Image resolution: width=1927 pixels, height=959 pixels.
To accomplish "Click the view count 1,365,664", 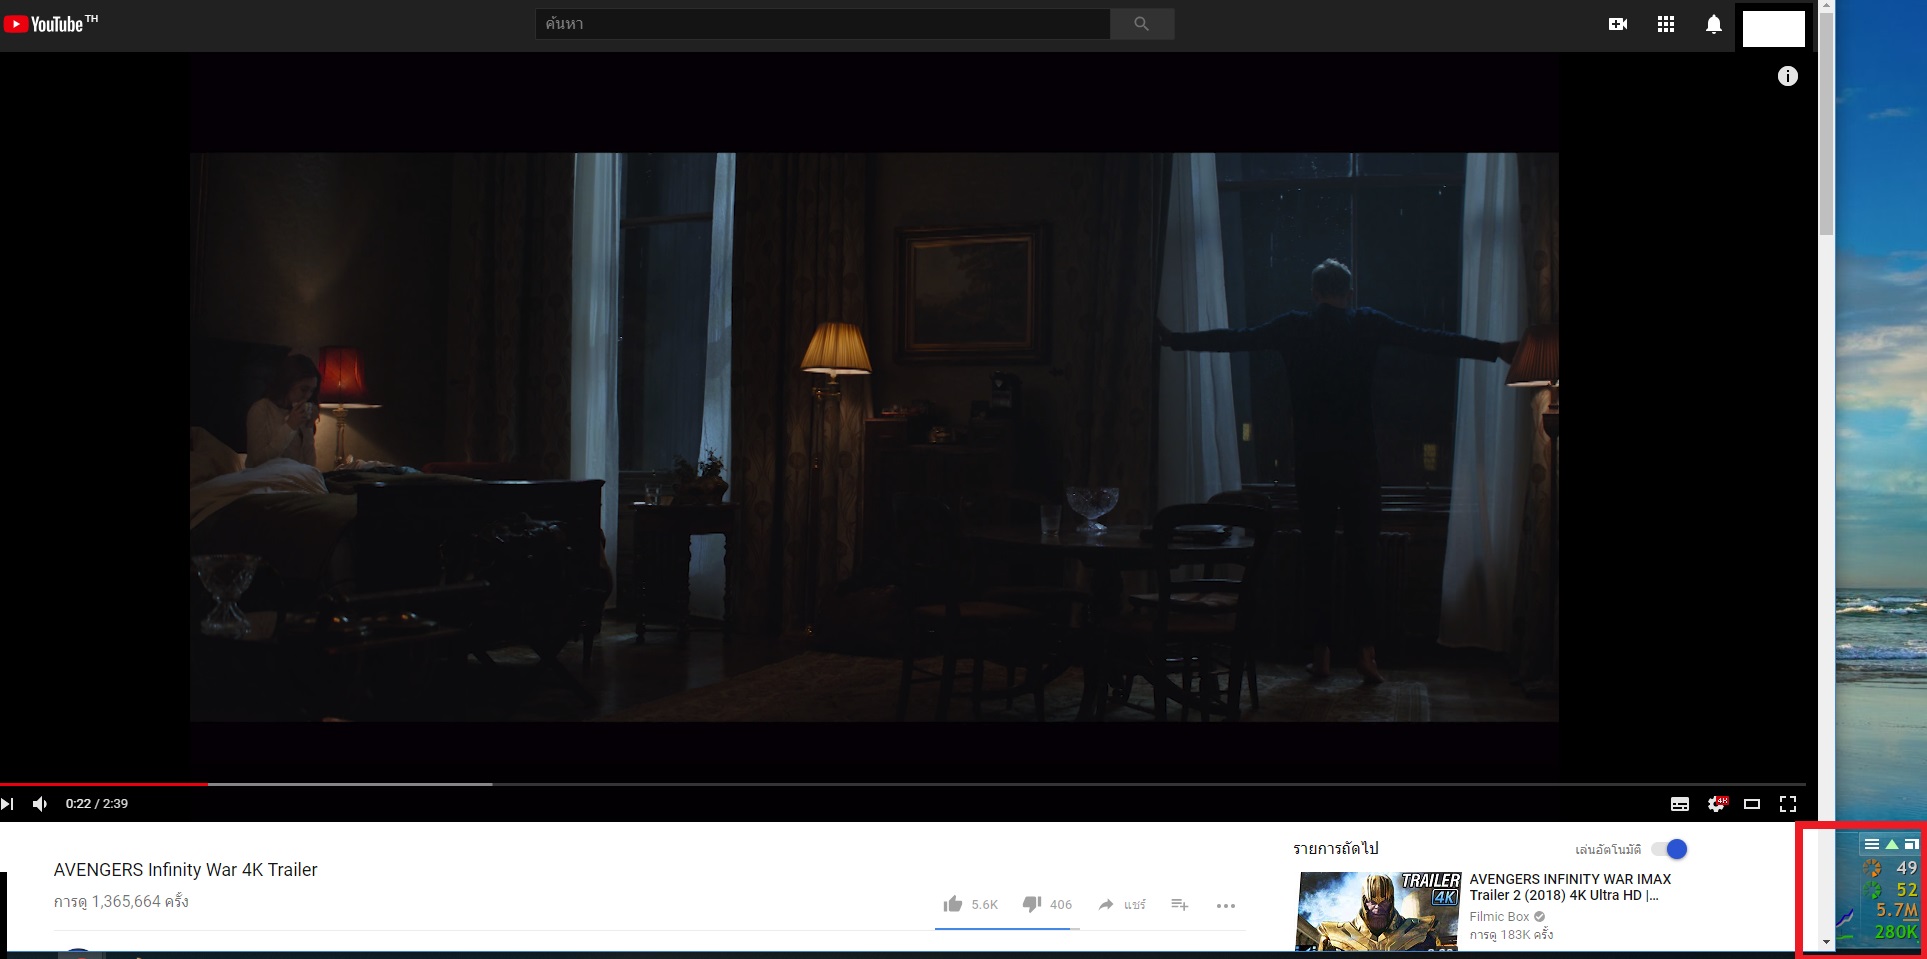I will 121,901.
